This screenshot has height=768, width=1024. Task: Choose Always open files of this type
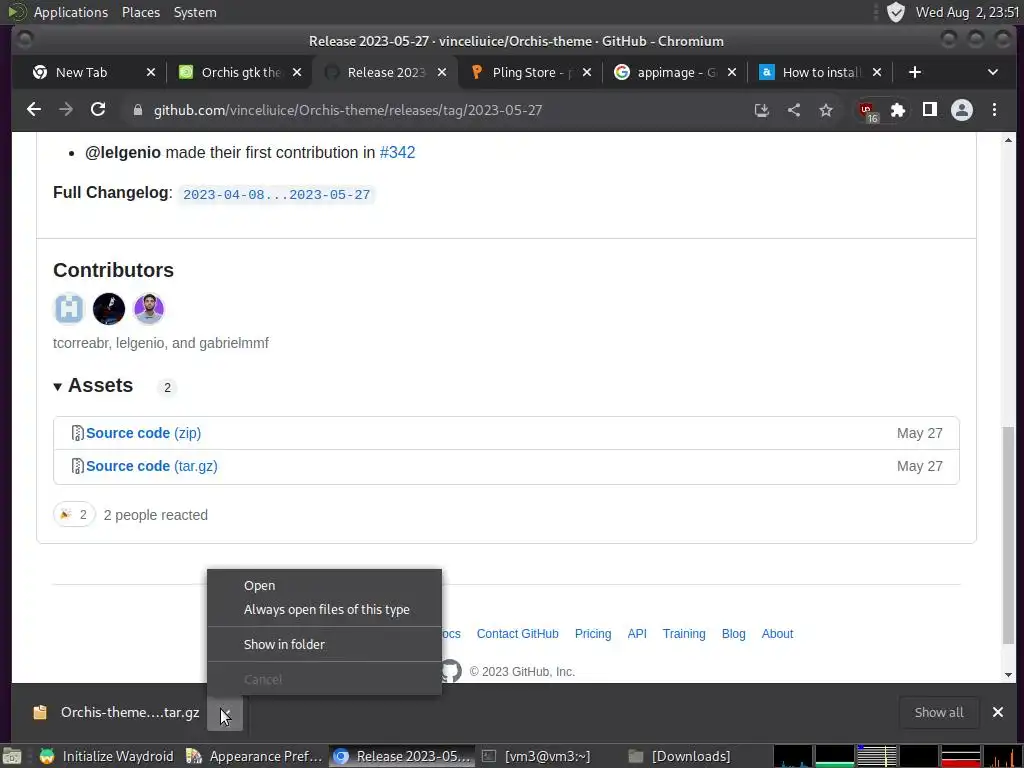click(x=324, y=609)
